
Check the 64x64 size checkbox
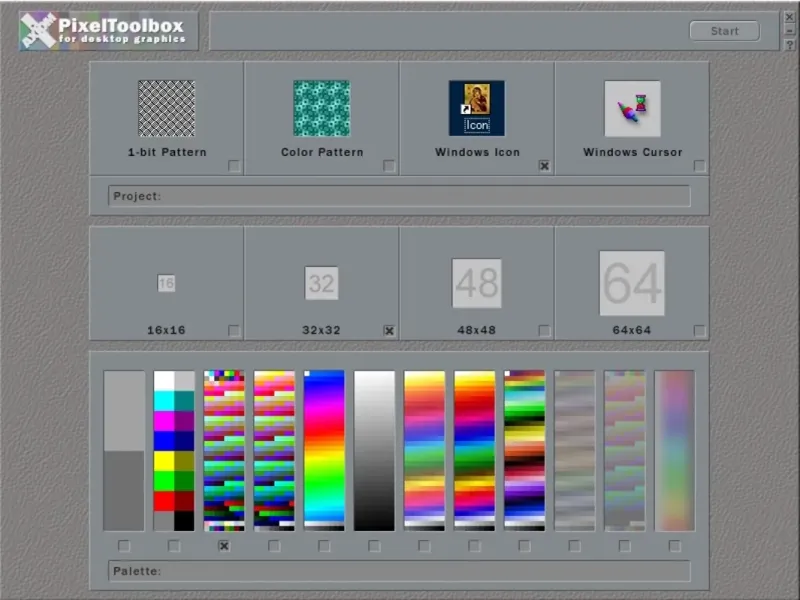(699, 331)
